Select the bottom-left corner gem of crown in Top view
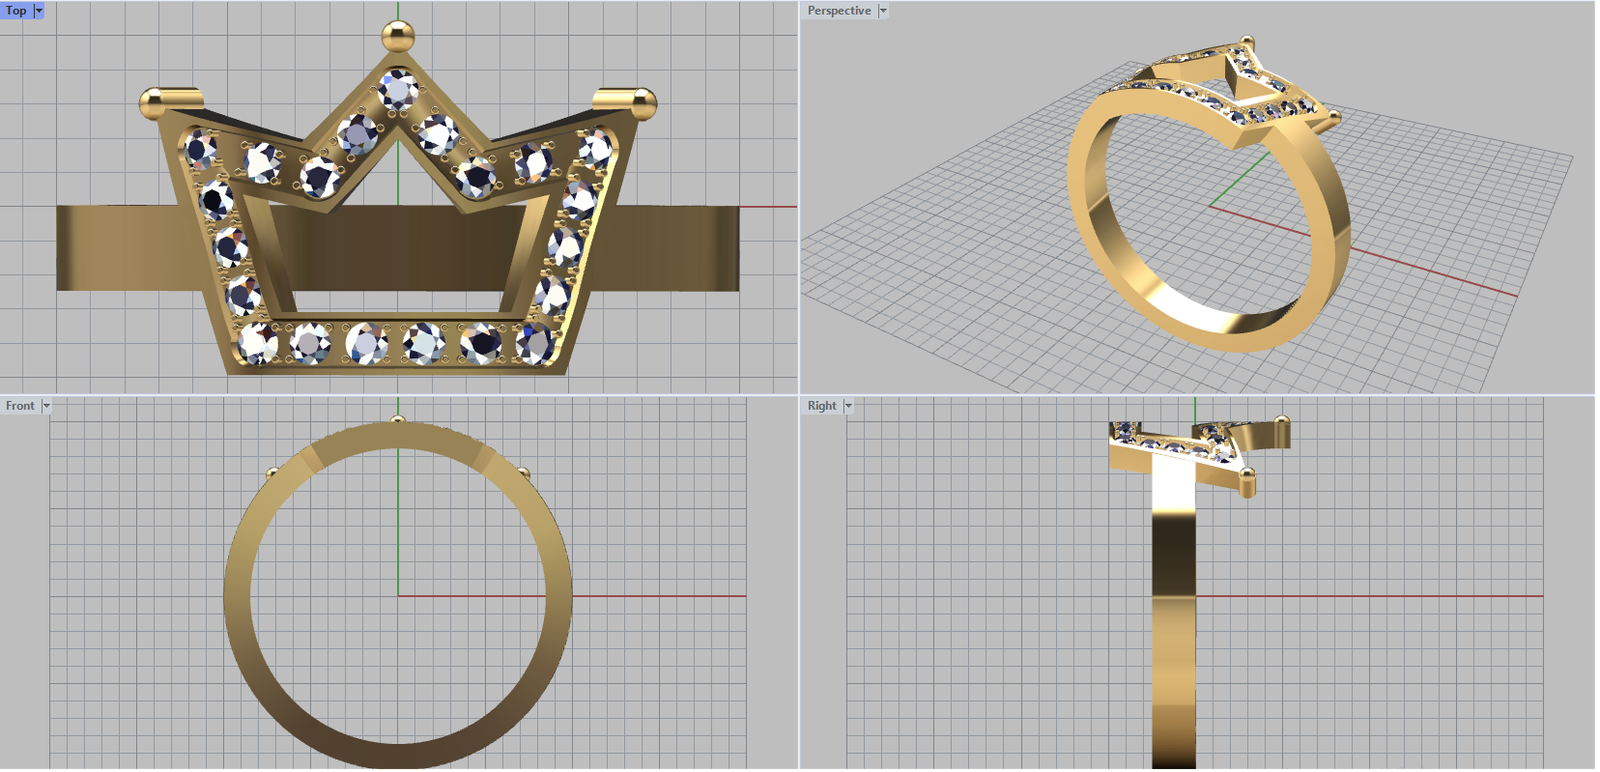Screen dimensions: 1600x772 pyautogui.click(x=256, y=343)
